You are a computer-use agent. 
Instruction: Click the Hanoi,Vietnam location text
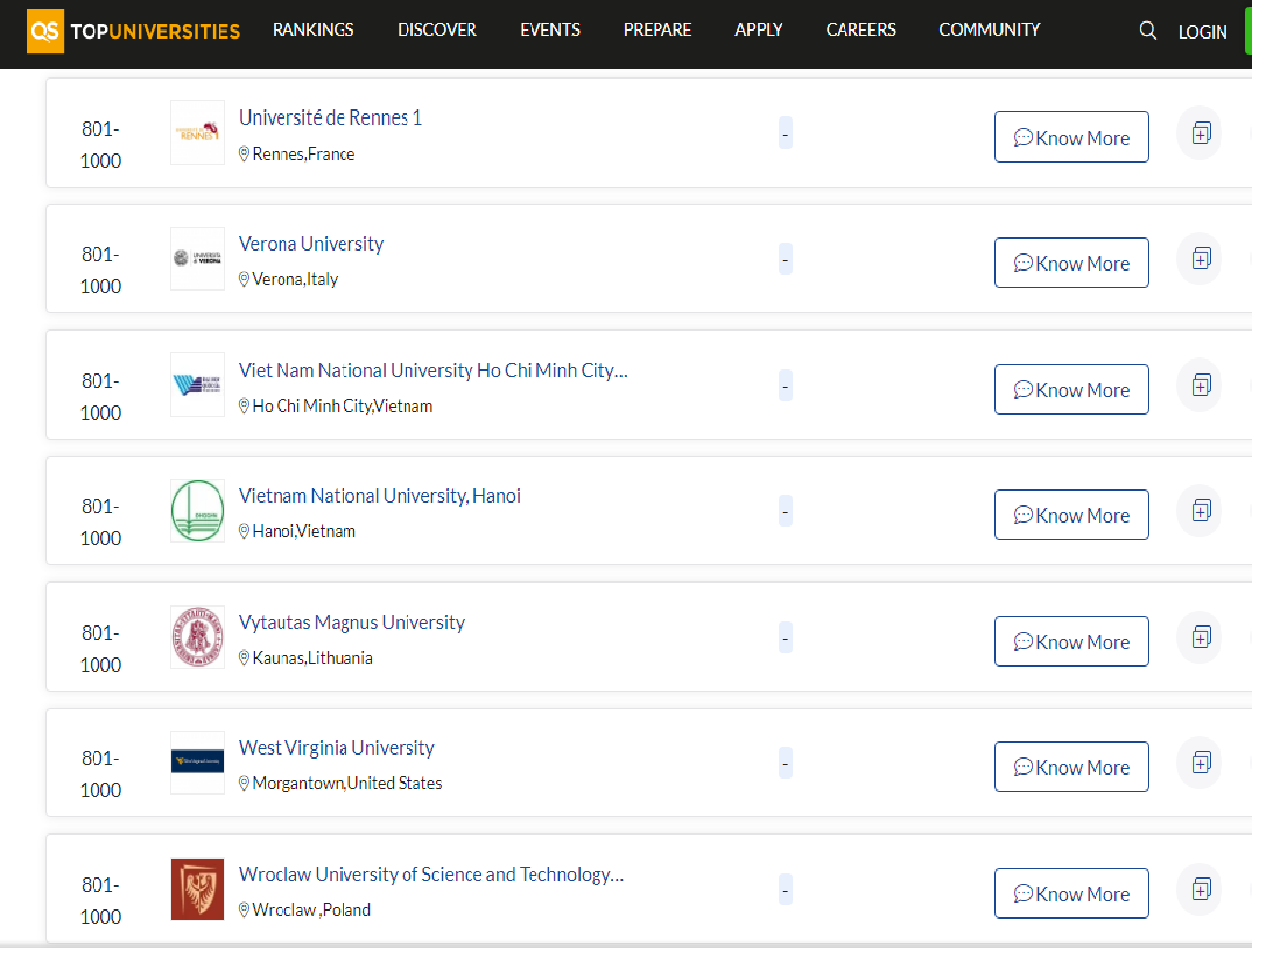[303, 531]
